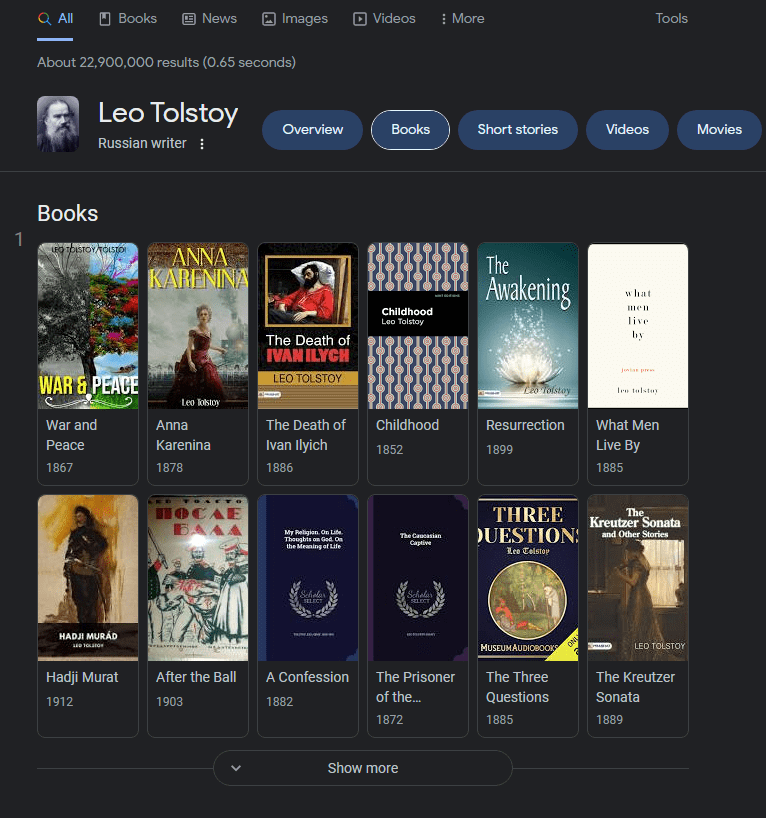Open the Three Questions book cover
The image size is (766, 818).
(528, 578)
